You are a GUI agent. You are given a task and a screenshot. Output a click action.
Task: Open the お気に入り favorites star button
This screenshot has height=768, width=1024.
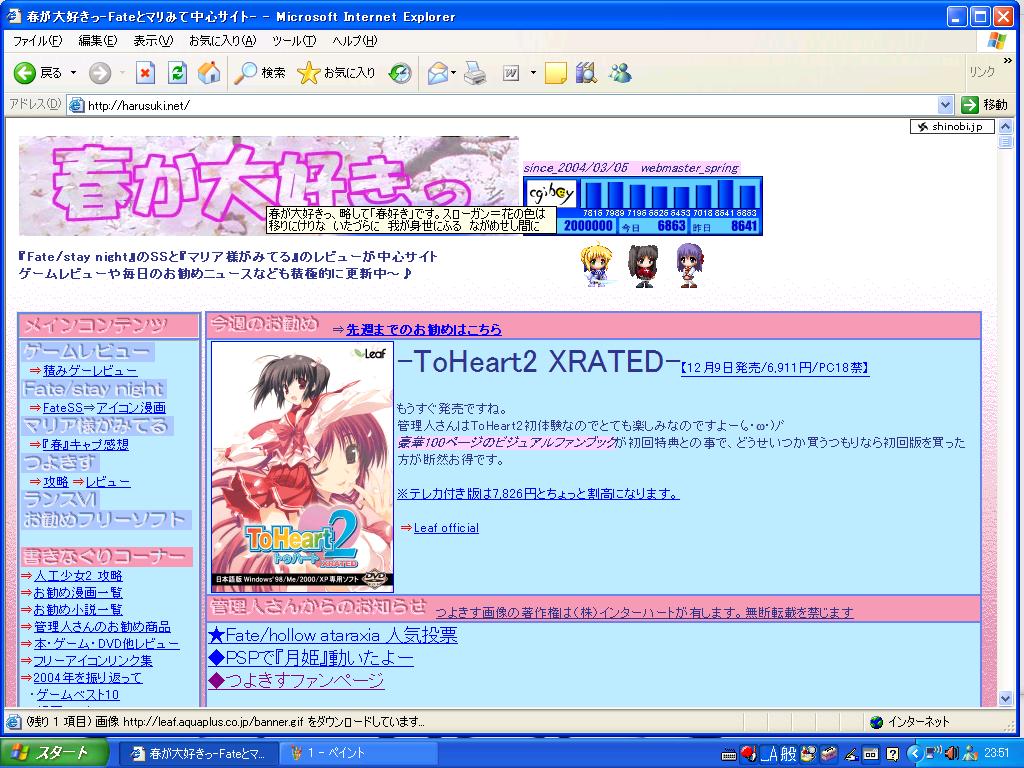336,72
